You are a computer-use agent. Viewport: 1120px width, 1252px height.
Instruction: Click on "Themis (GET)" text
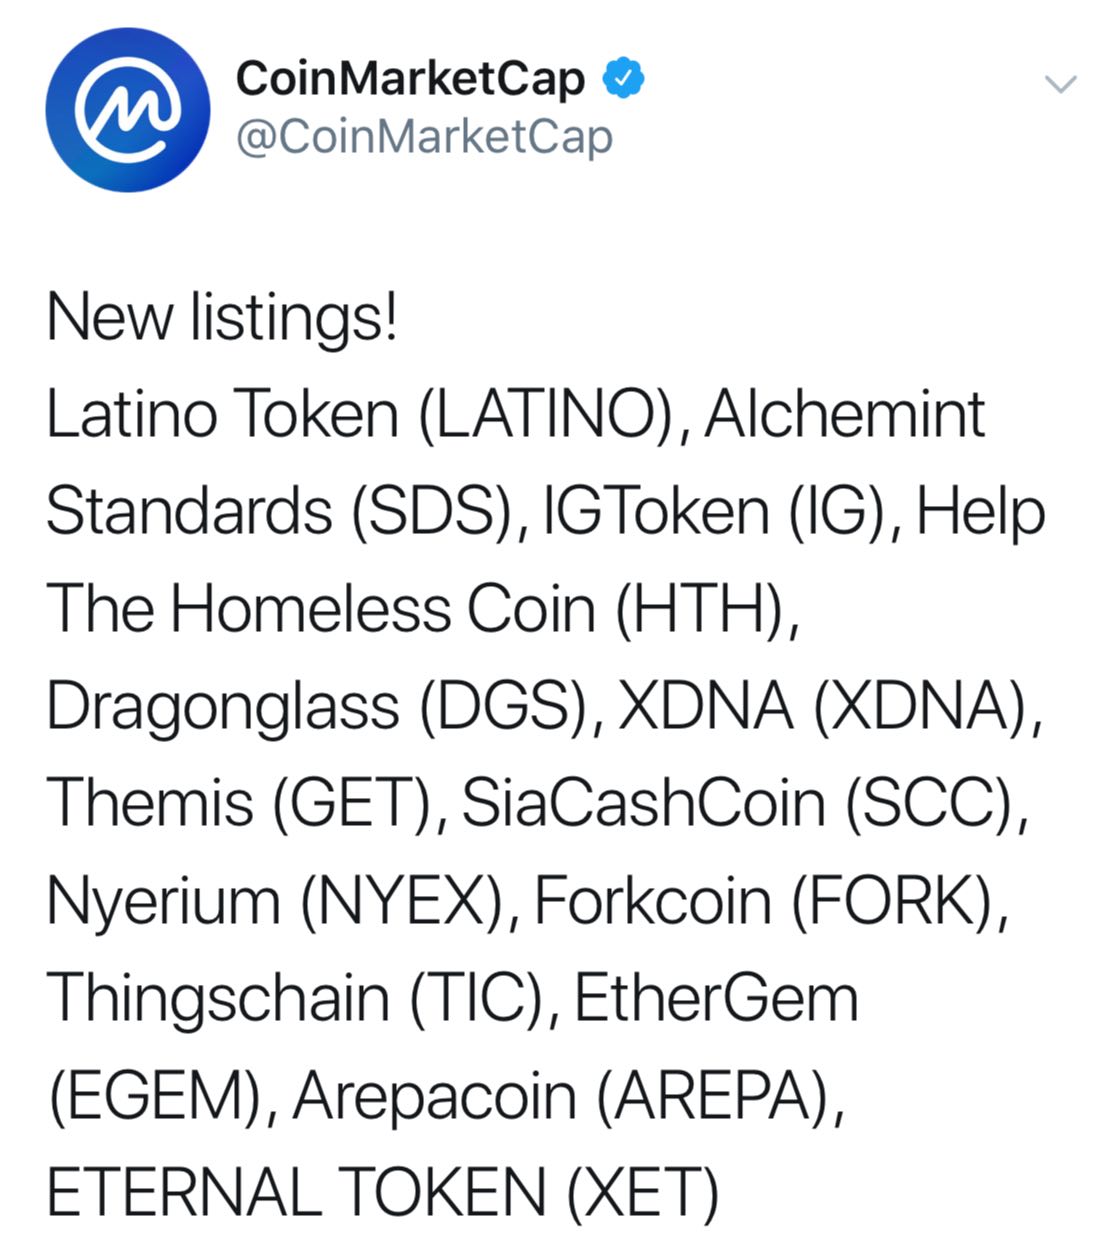click(239, 803)
